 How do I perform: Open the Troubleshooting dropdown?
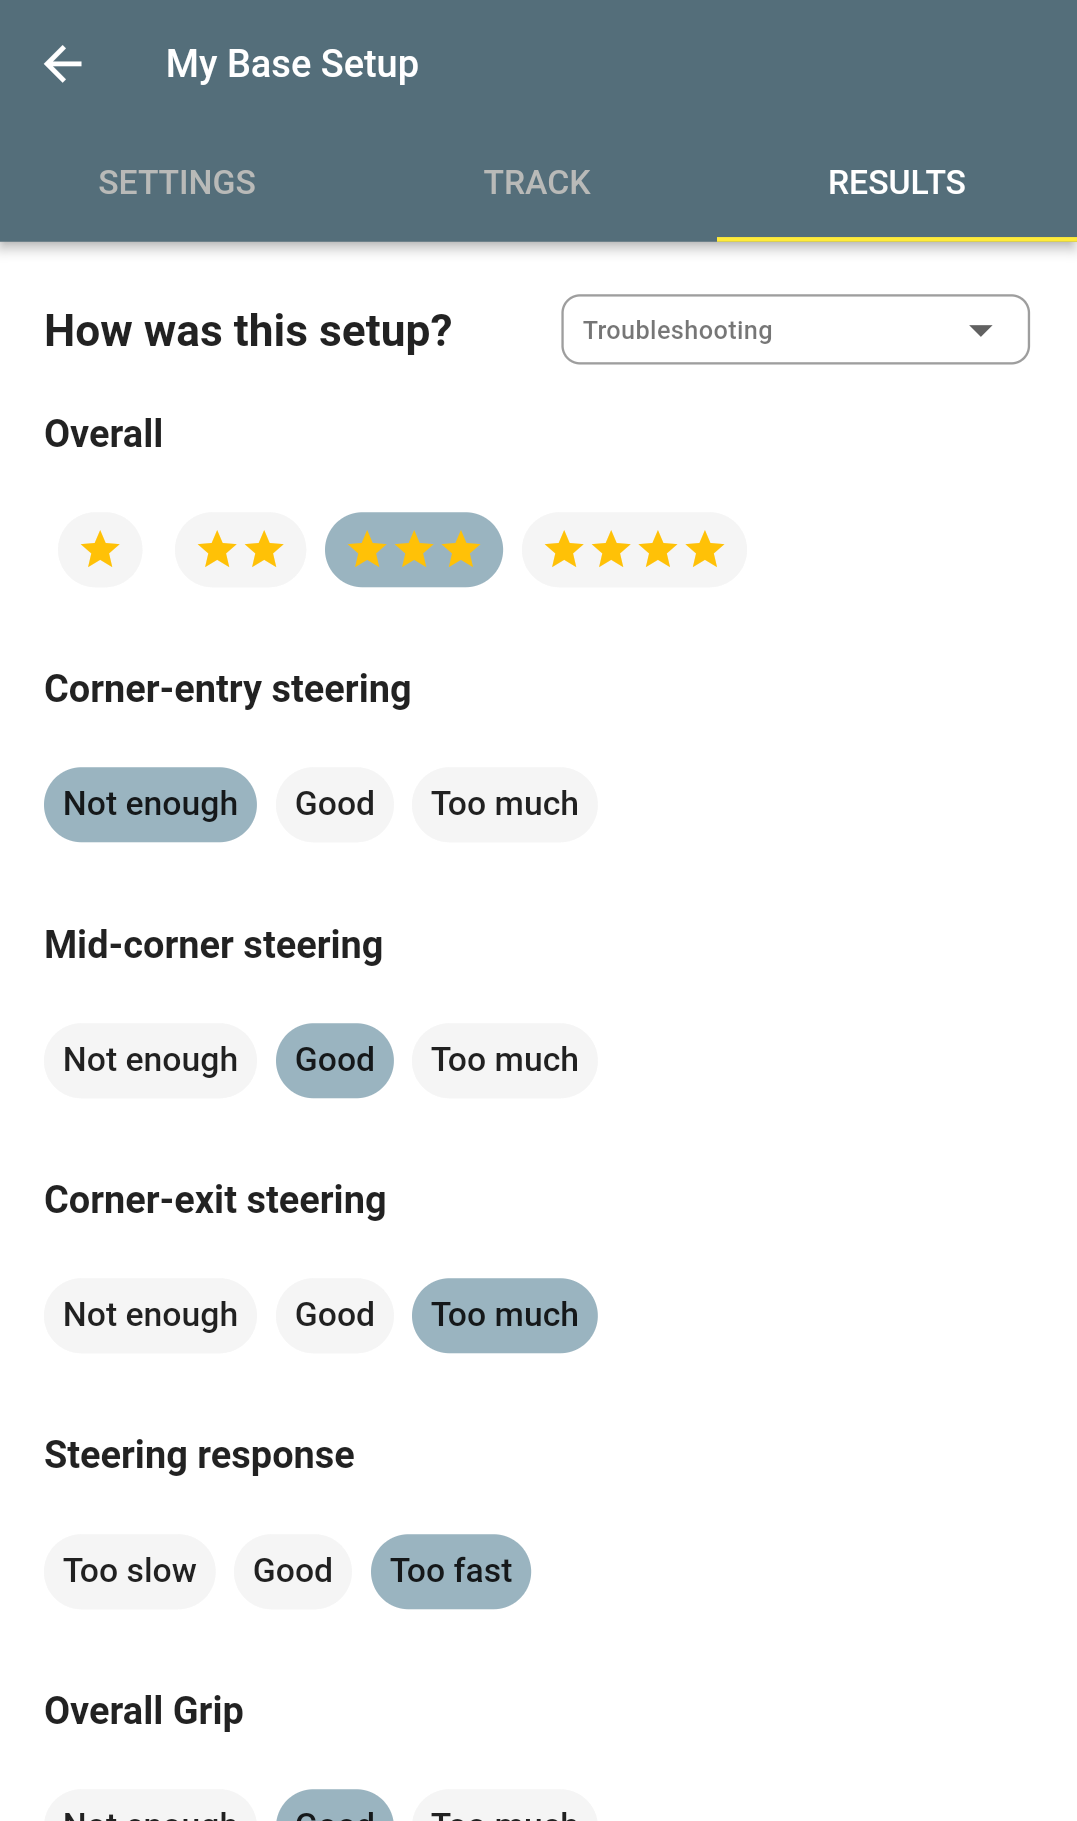(760, 330)
